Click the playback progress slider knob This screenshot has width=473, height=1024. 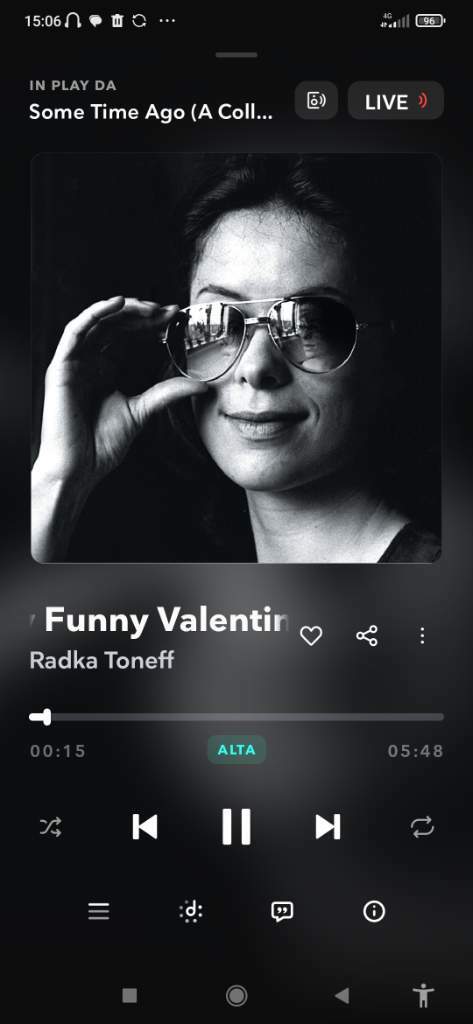click(x=44, y=717)
